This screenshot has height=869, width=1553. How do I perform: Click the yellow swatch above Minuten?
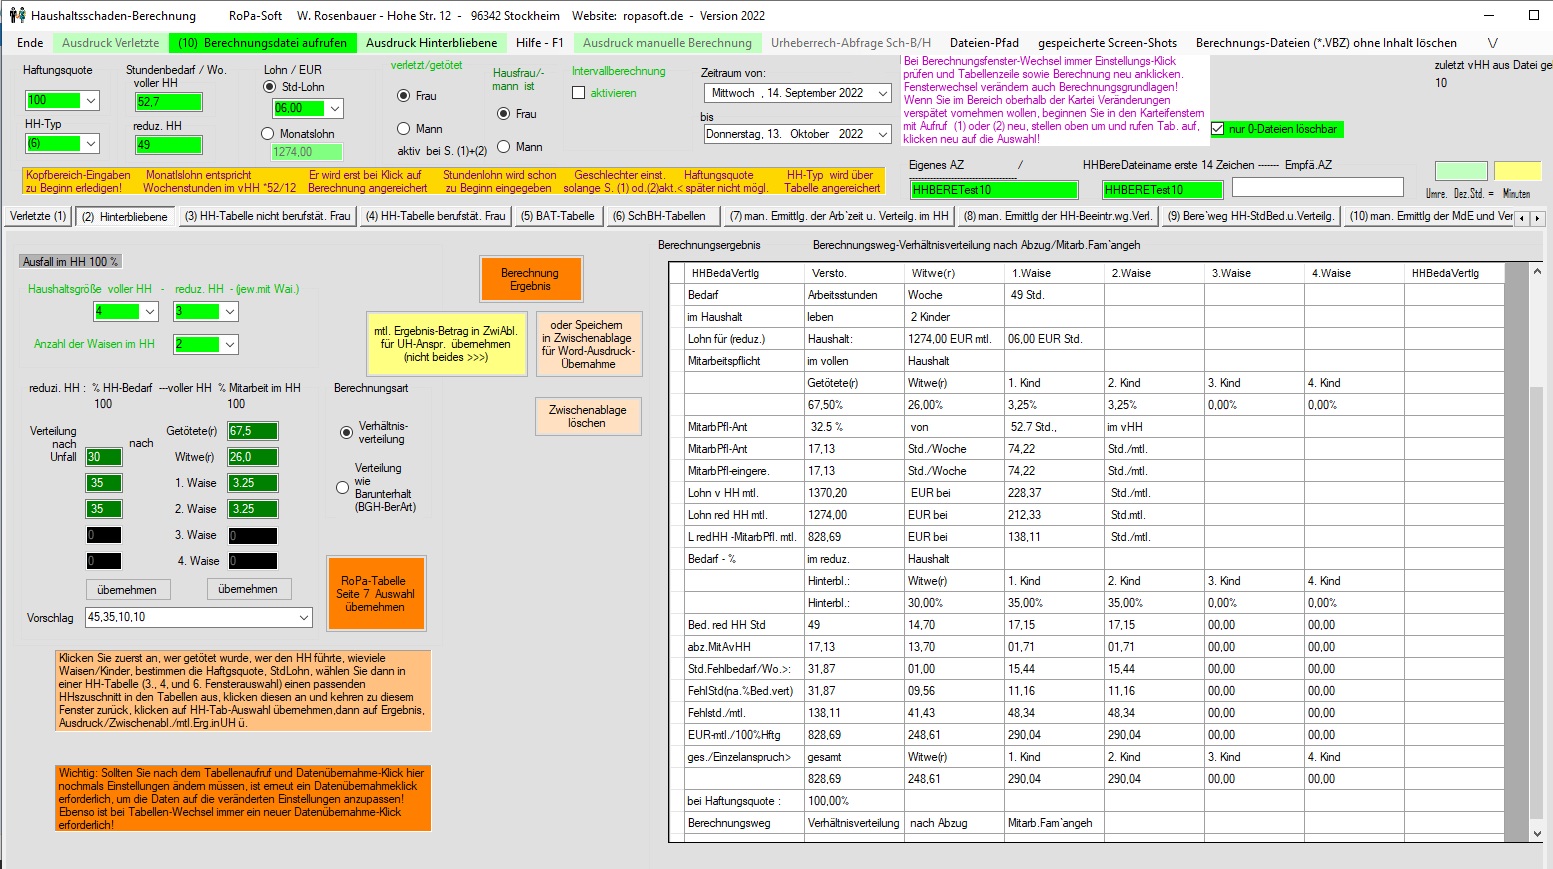coord(1517,171)
